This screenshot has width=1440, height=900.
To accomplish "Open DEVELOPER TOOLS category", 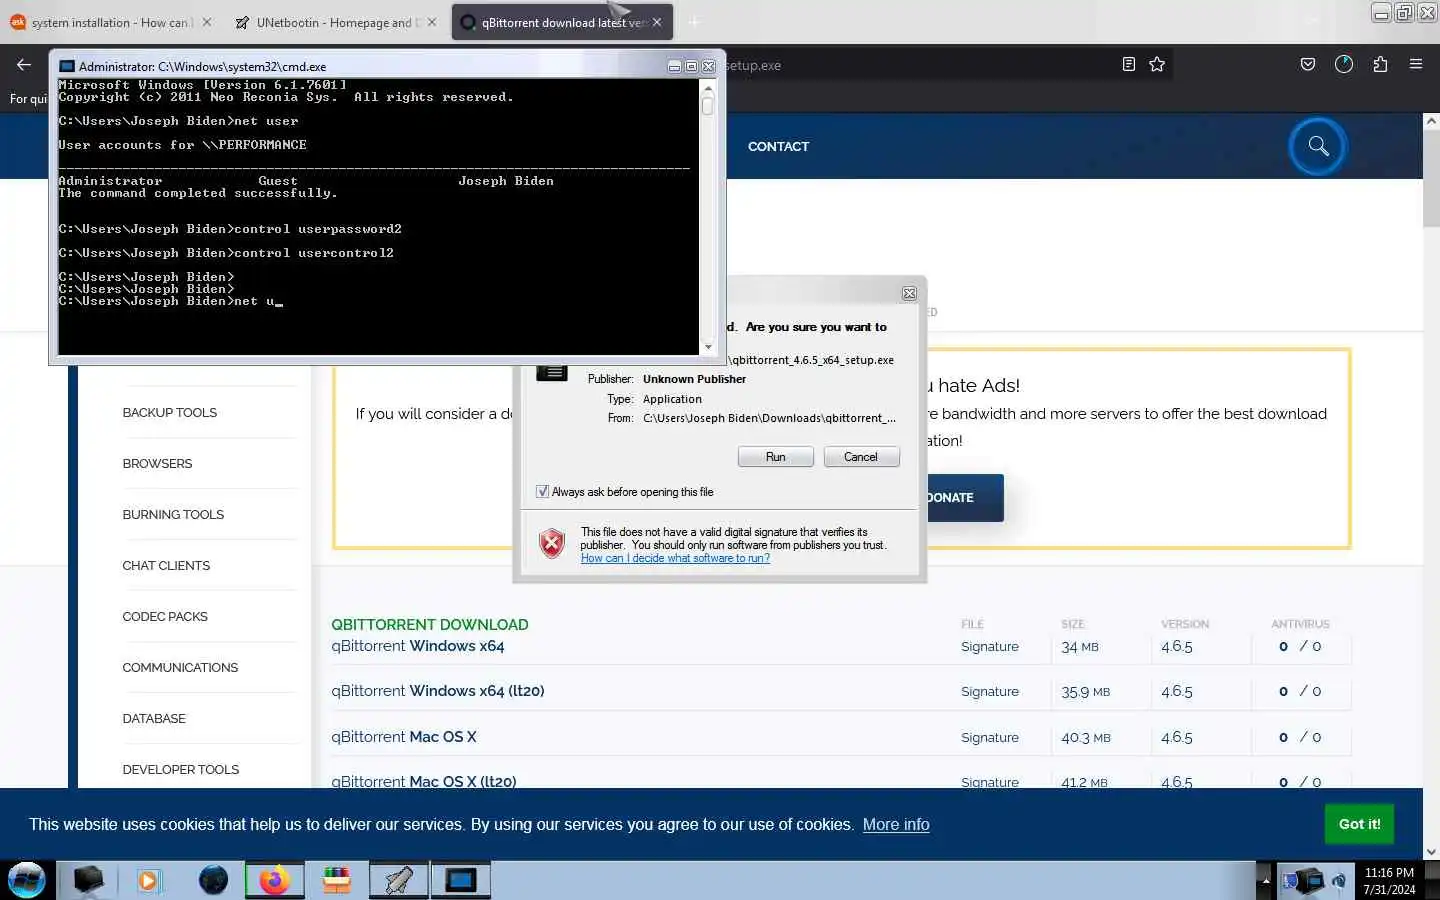I will tap(180, 769).
